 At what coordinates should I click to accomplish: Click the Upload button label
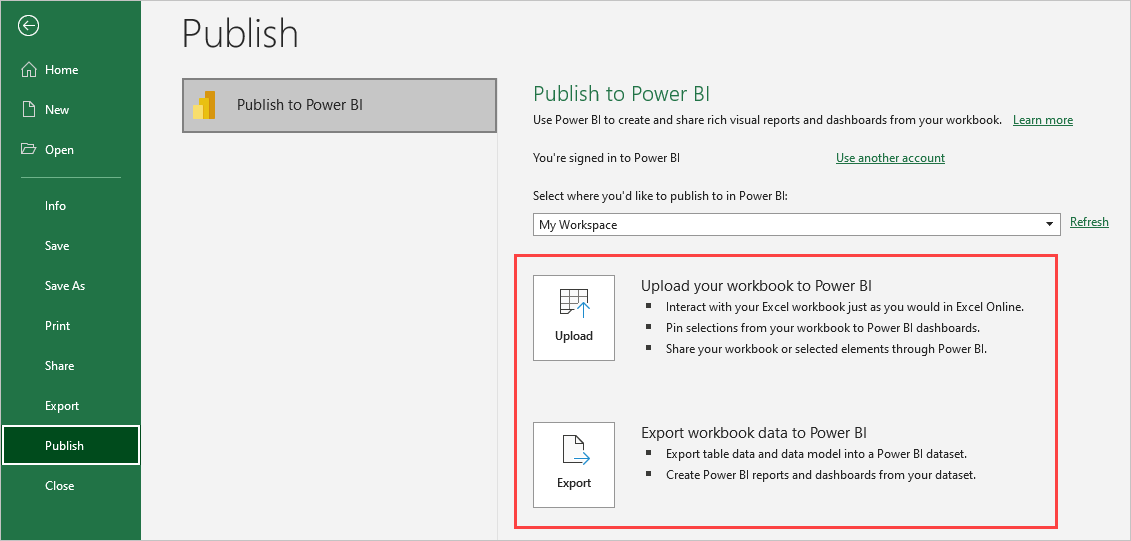click(x=574, y=336)
